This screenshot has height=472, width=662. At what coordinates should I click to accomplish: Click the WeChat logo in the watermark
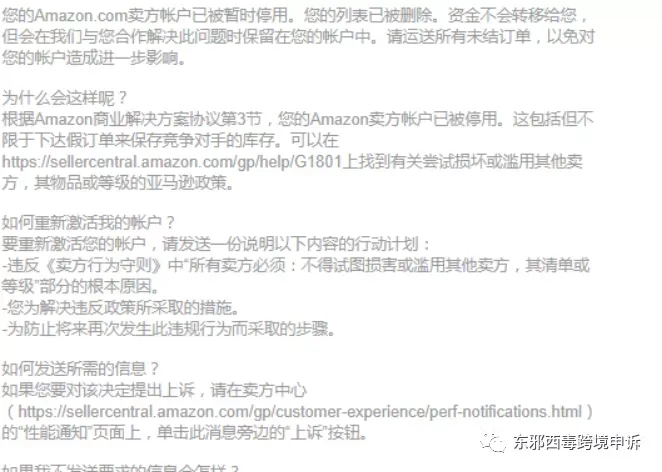click(492, 442)
